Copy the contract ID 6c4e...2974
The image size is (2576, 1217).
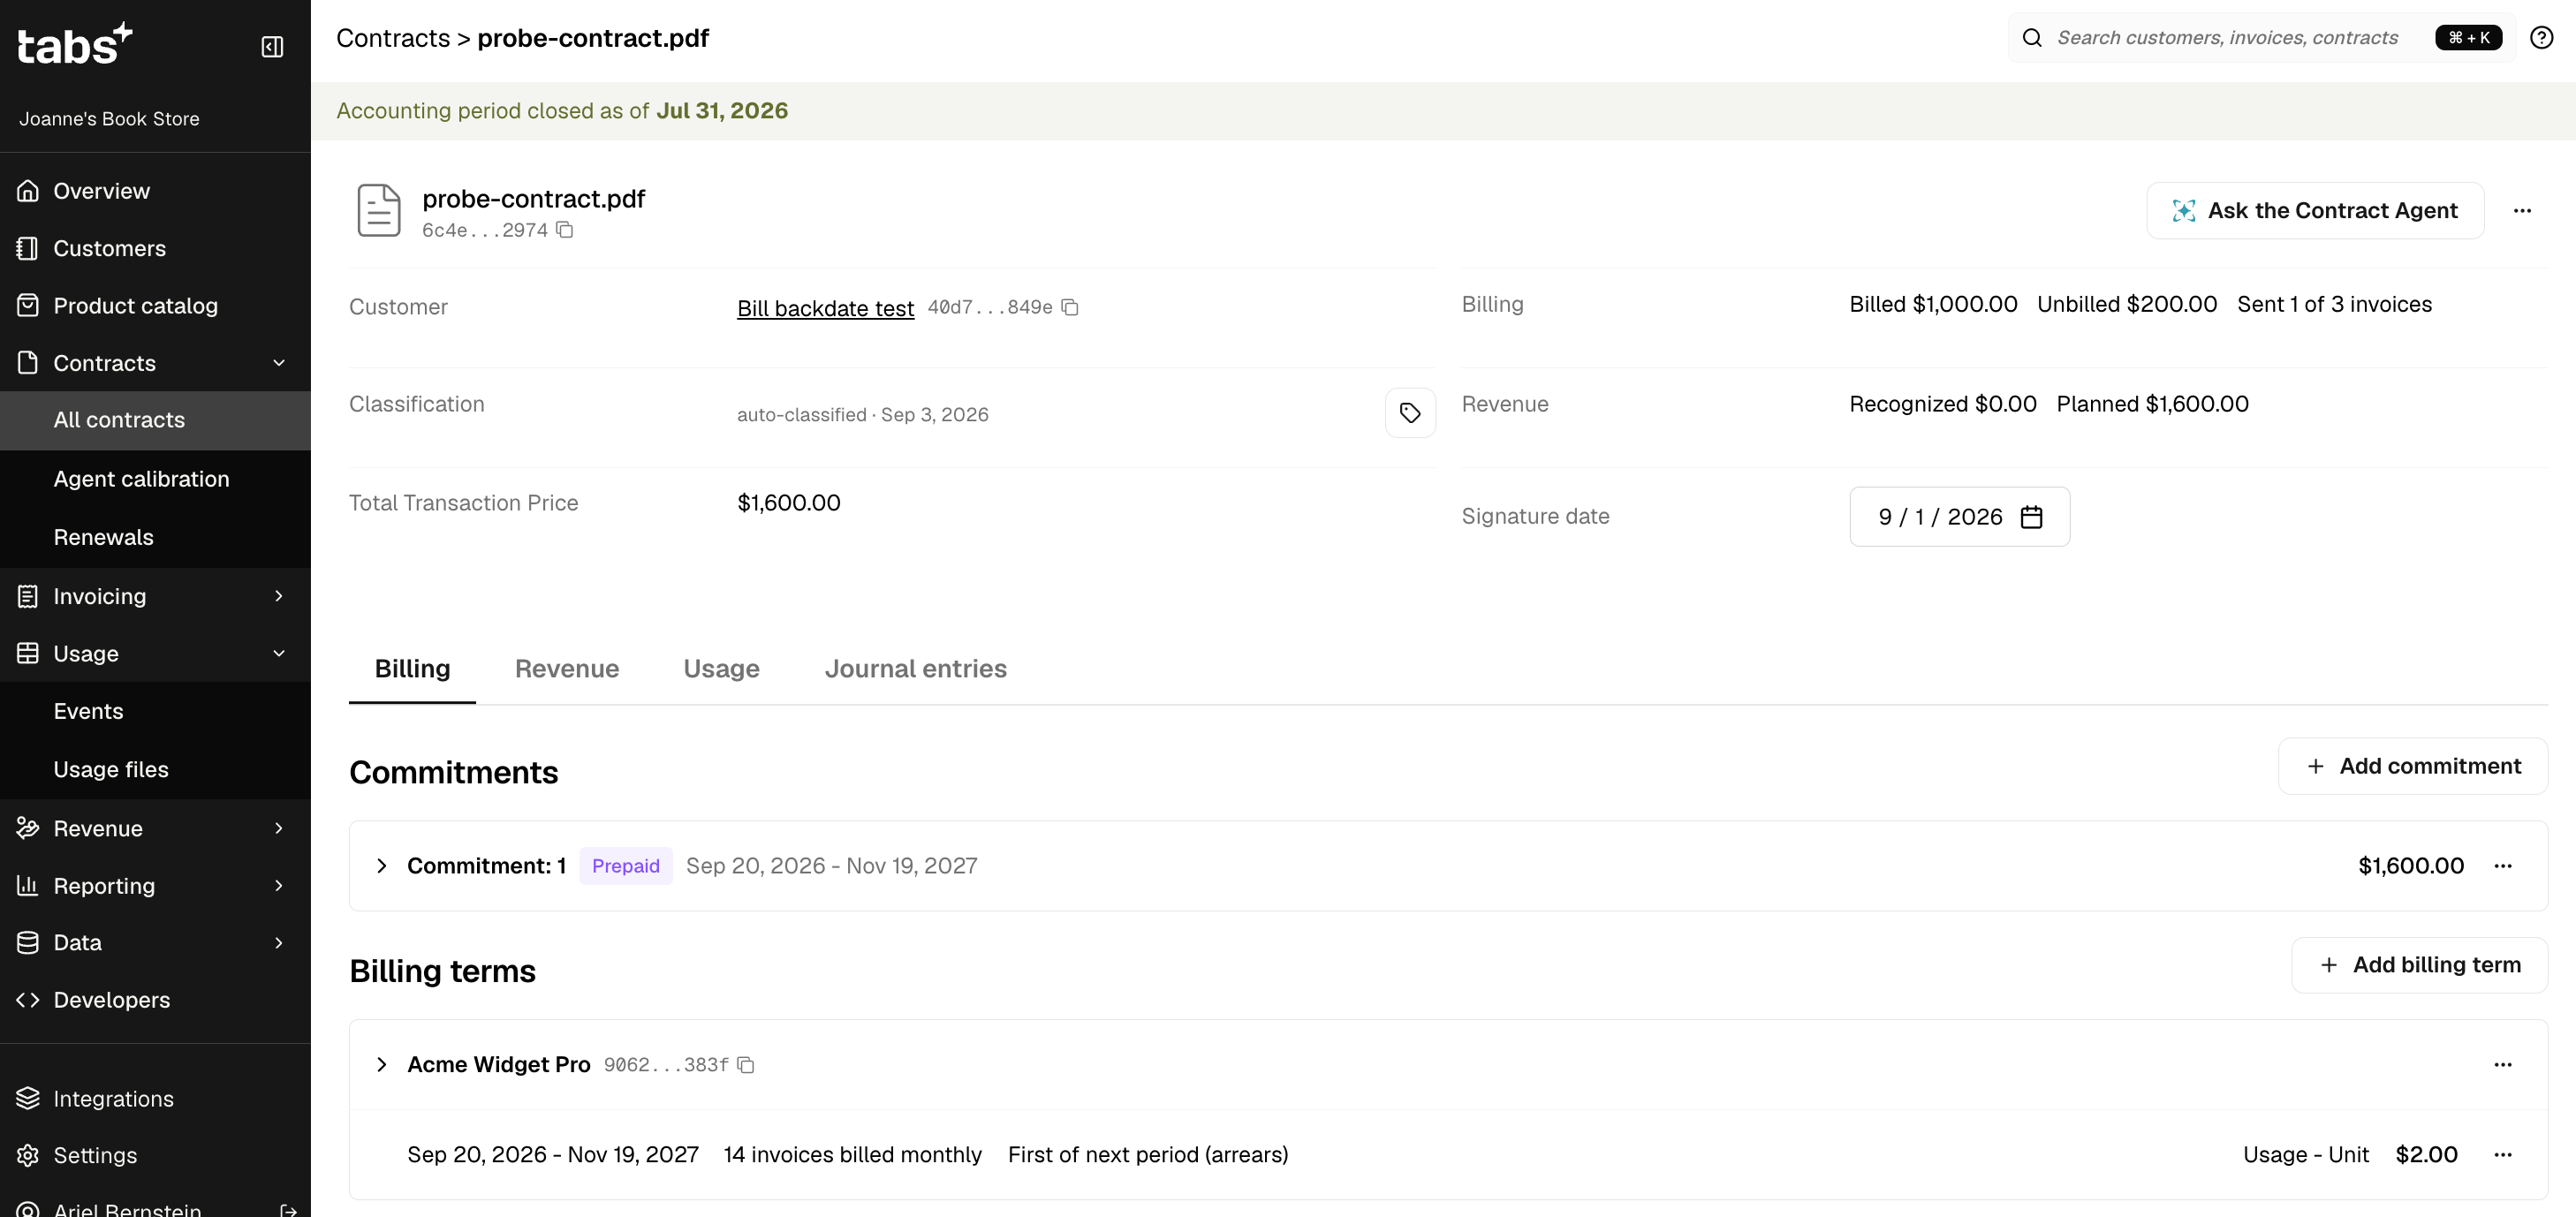pos(565,230)
